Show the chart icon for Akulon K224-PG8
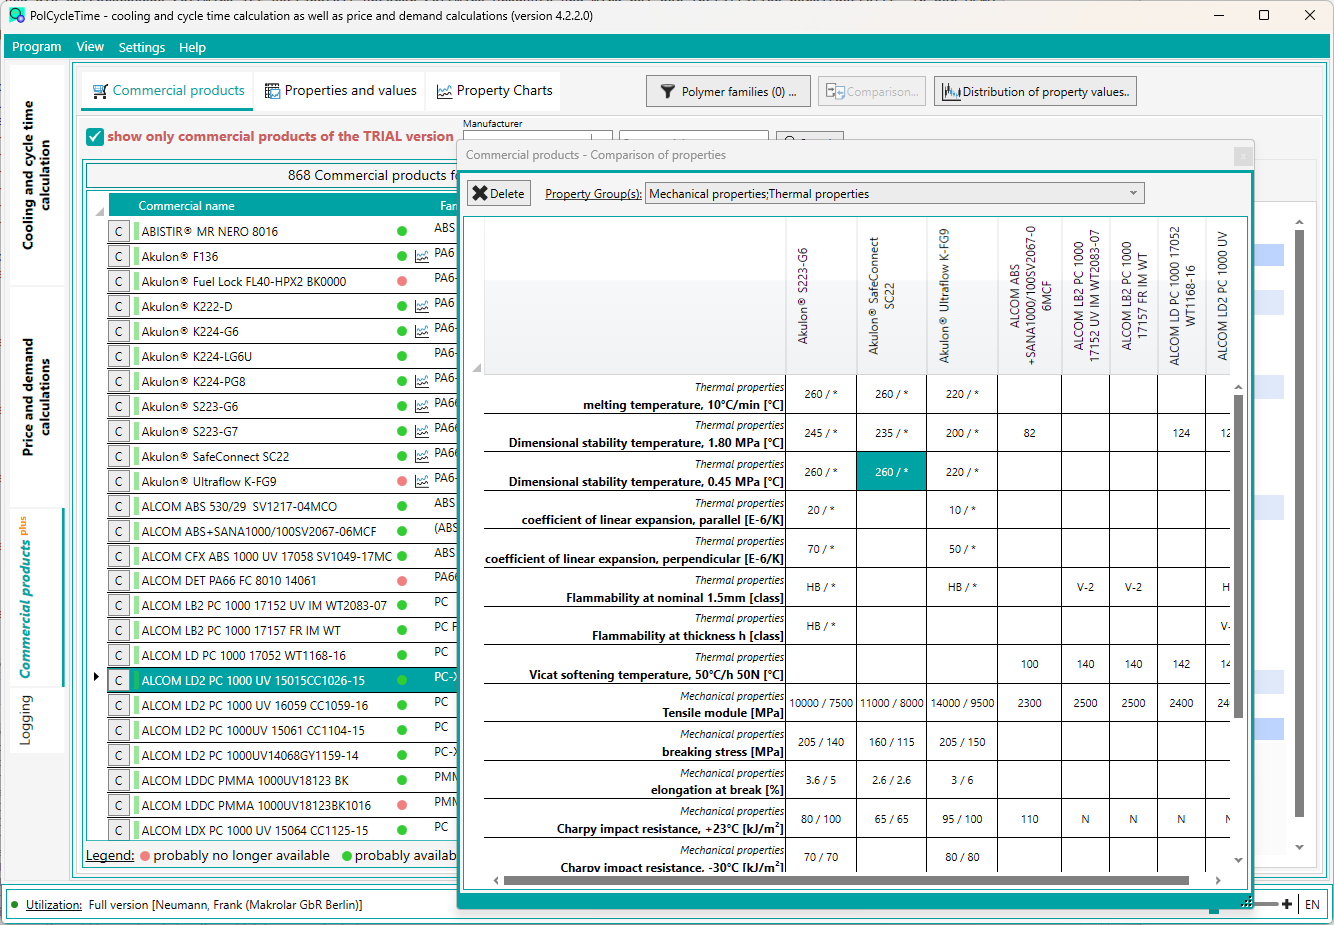 422,382
